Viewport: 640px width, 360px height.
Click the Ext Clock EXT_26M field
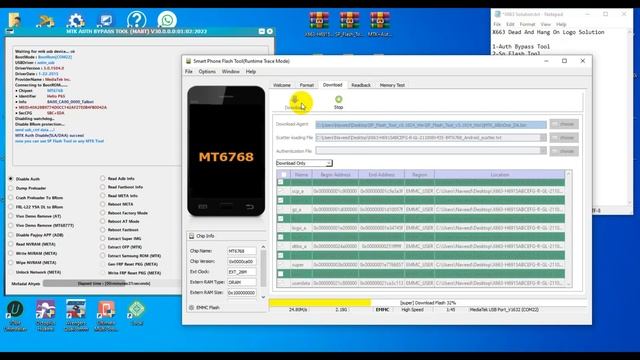(242, 272)
